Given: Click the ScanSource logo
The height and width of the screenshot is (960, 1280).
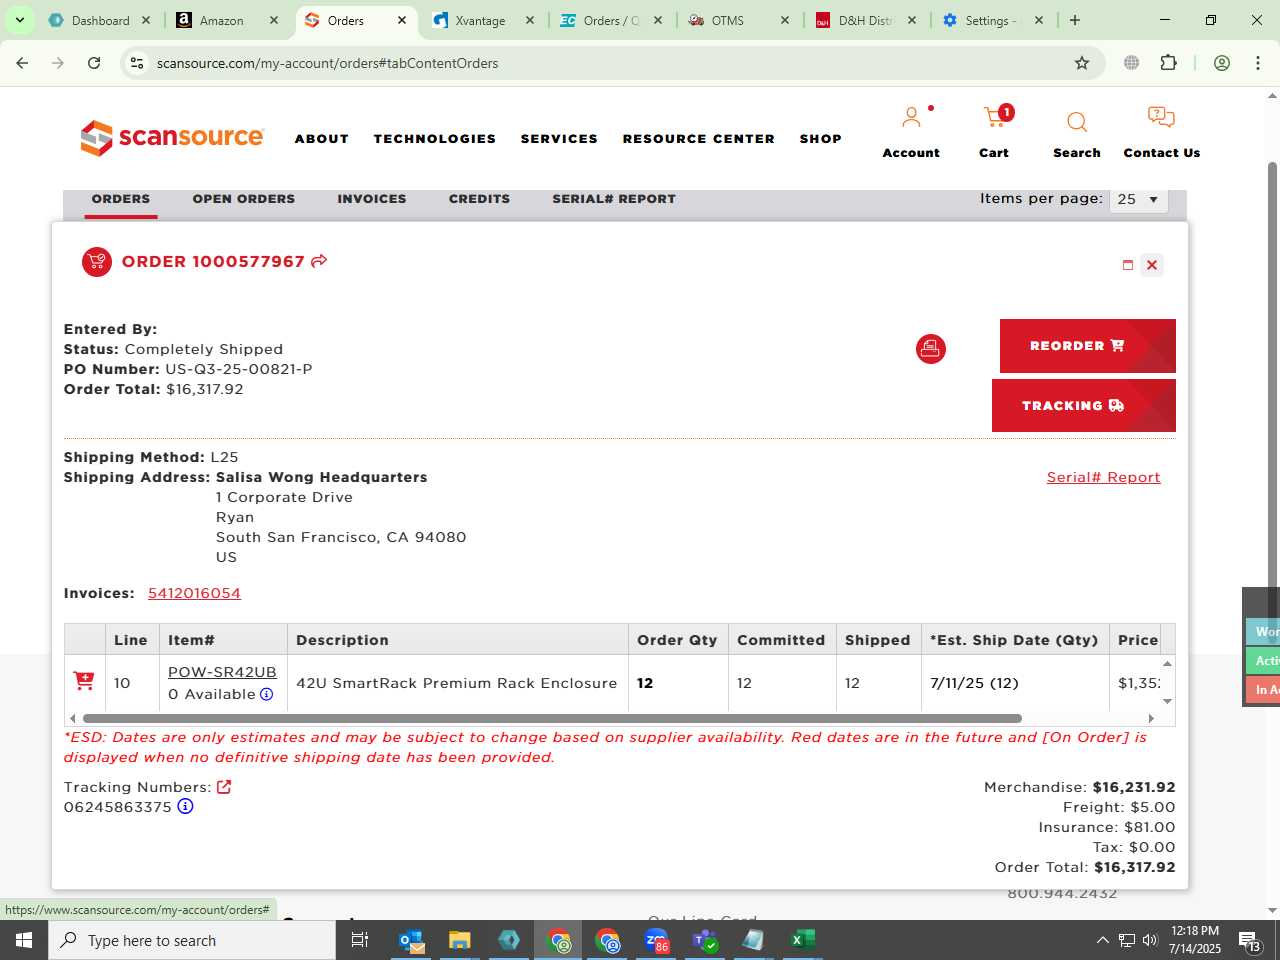Looking at the screenshot, I should pyautogui.click(x=172, y=138).
